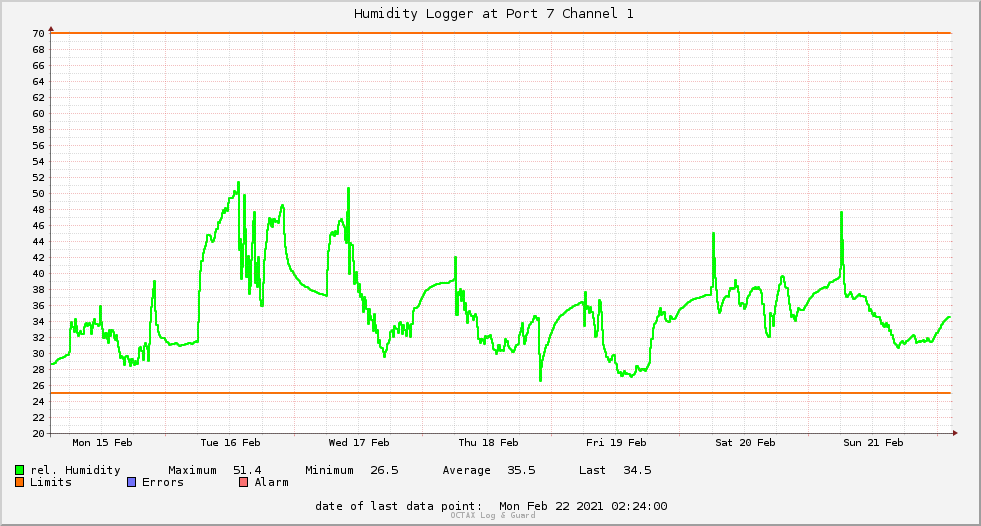Click the 'Limits' legend label
Image resolution: width=981 pixels, height=526 pixels.
(51, 482)
